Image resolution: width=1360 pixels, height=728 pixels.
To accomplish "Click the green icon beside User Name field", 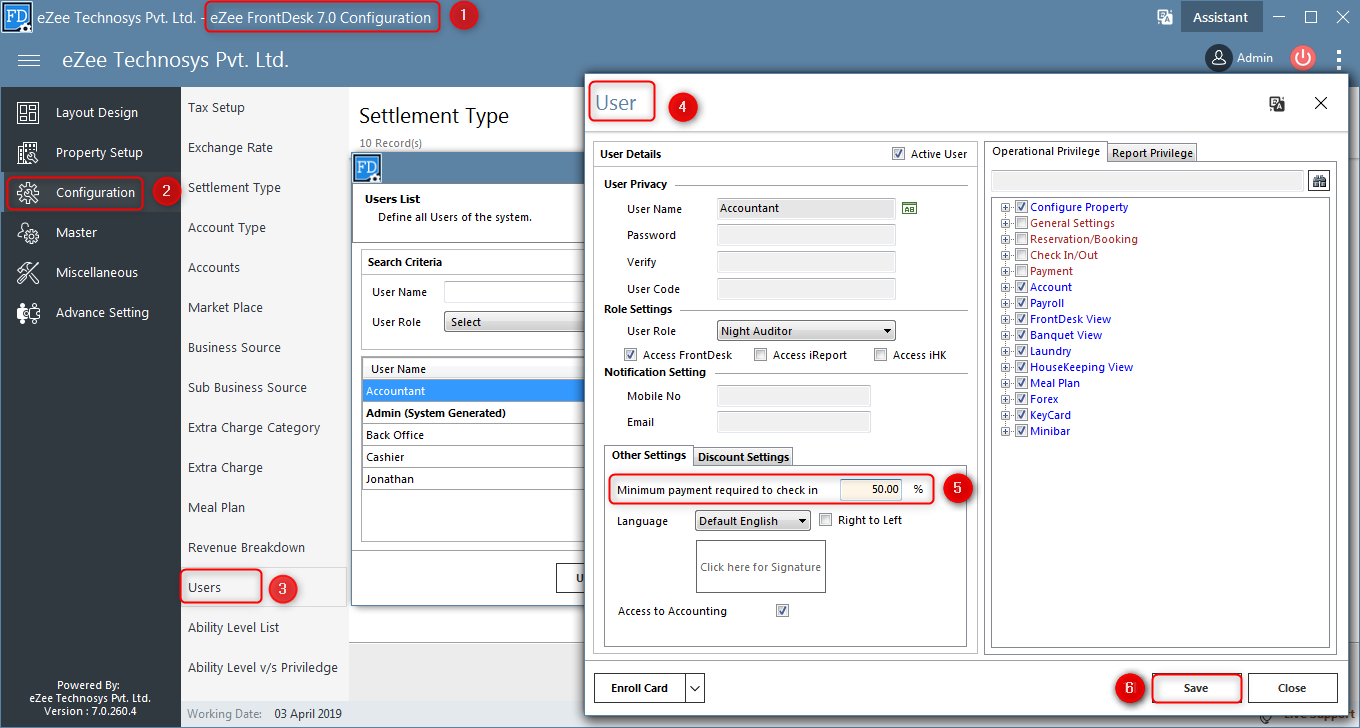I will click(909, 208).
